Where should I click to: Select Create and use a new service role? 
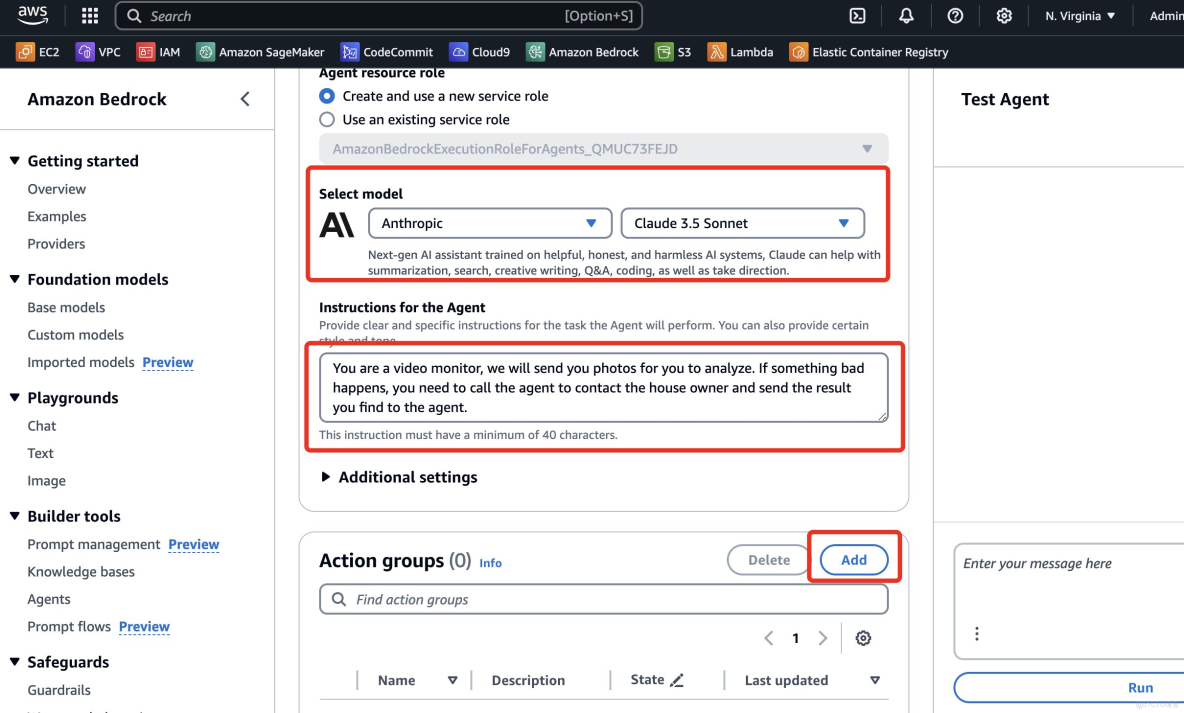pyautogui.click(x=327, y=96)
